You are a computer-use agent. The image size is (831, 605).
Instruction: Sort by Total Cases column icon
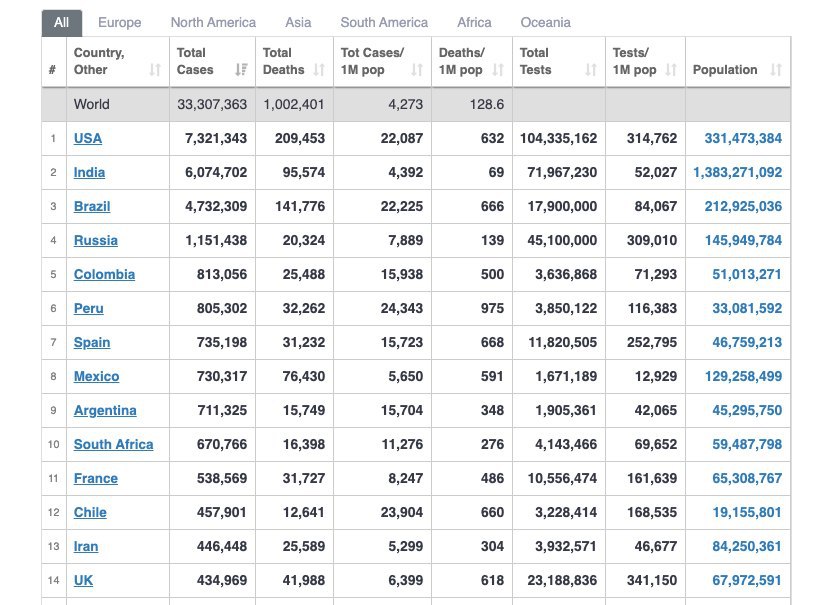coord(241,70)
